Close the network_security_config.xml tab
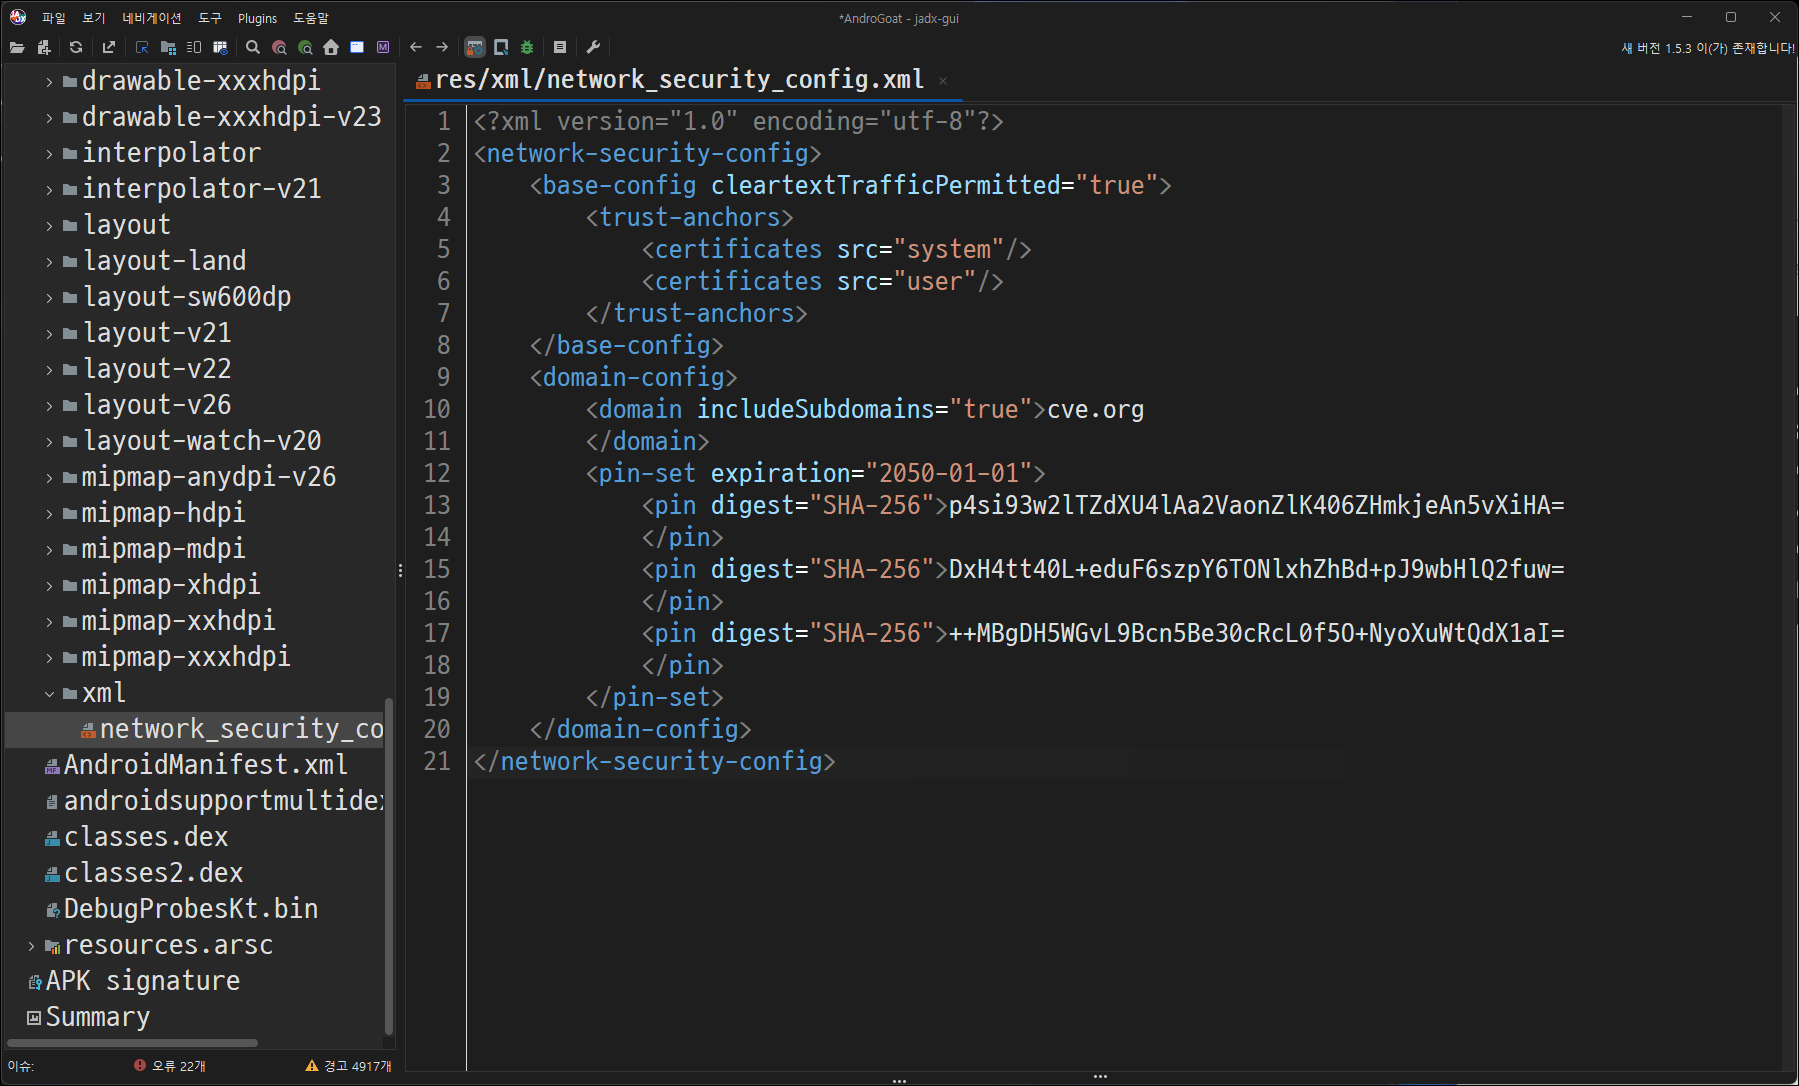1799x1086 pixels. pos(943,81)
